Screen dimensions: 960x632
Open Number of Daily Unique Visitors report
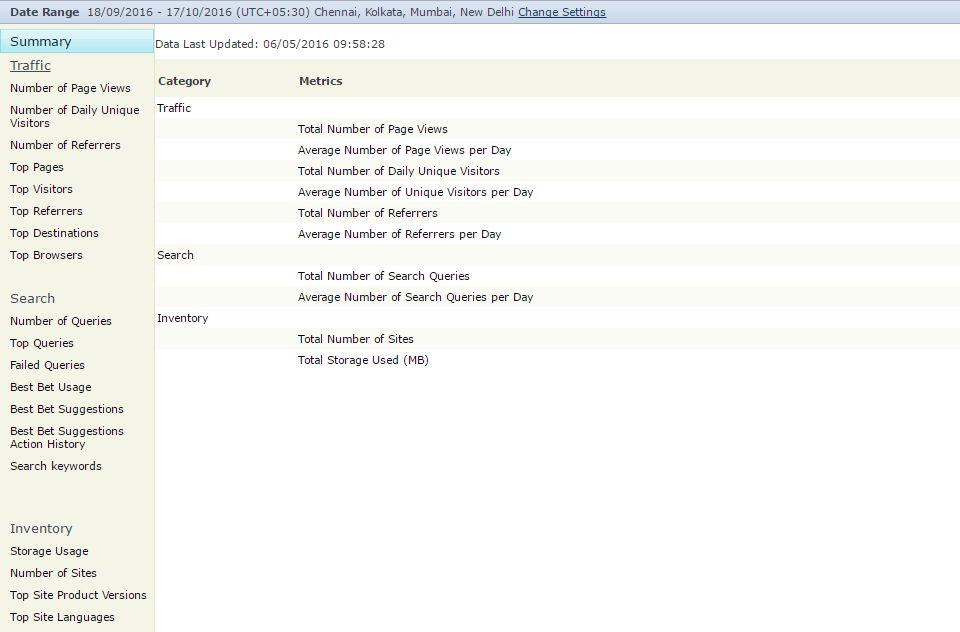[75, 116]
